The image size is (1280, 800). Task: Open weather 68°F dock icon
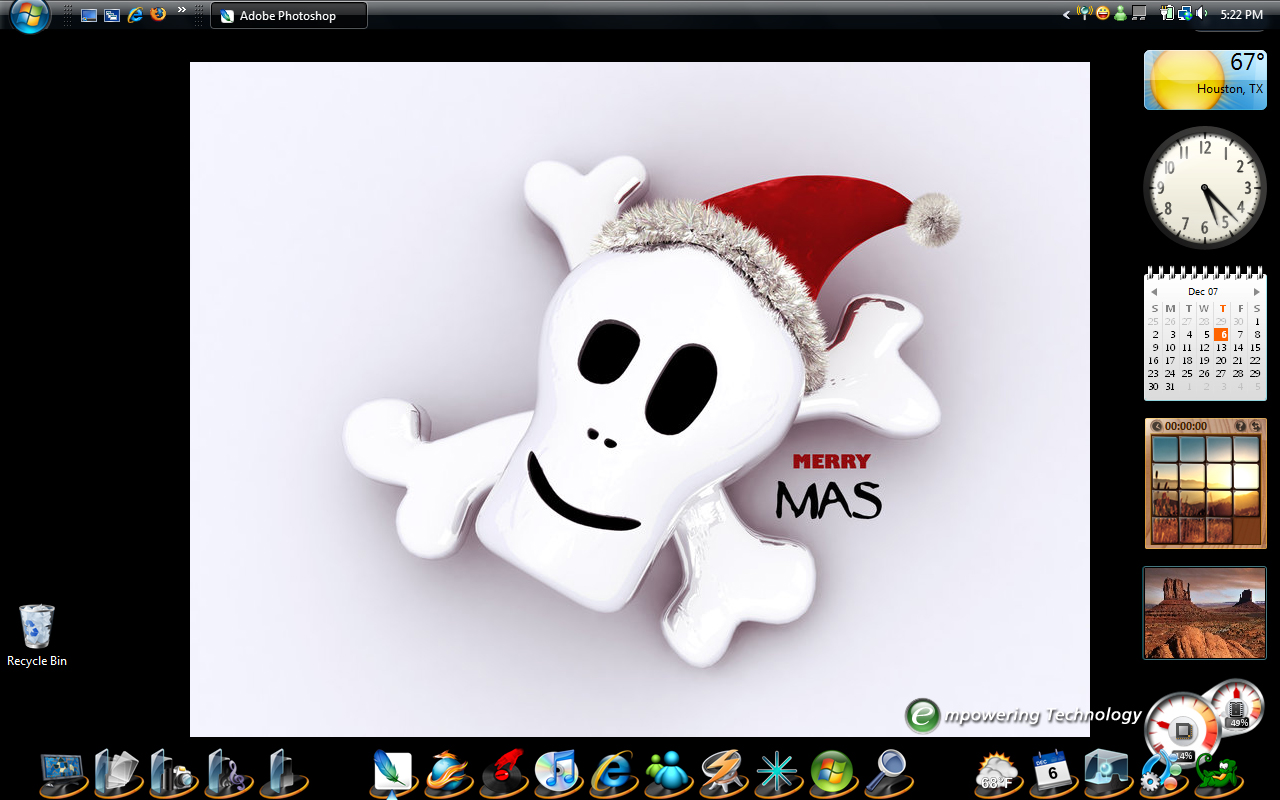(x=998, y=775)
